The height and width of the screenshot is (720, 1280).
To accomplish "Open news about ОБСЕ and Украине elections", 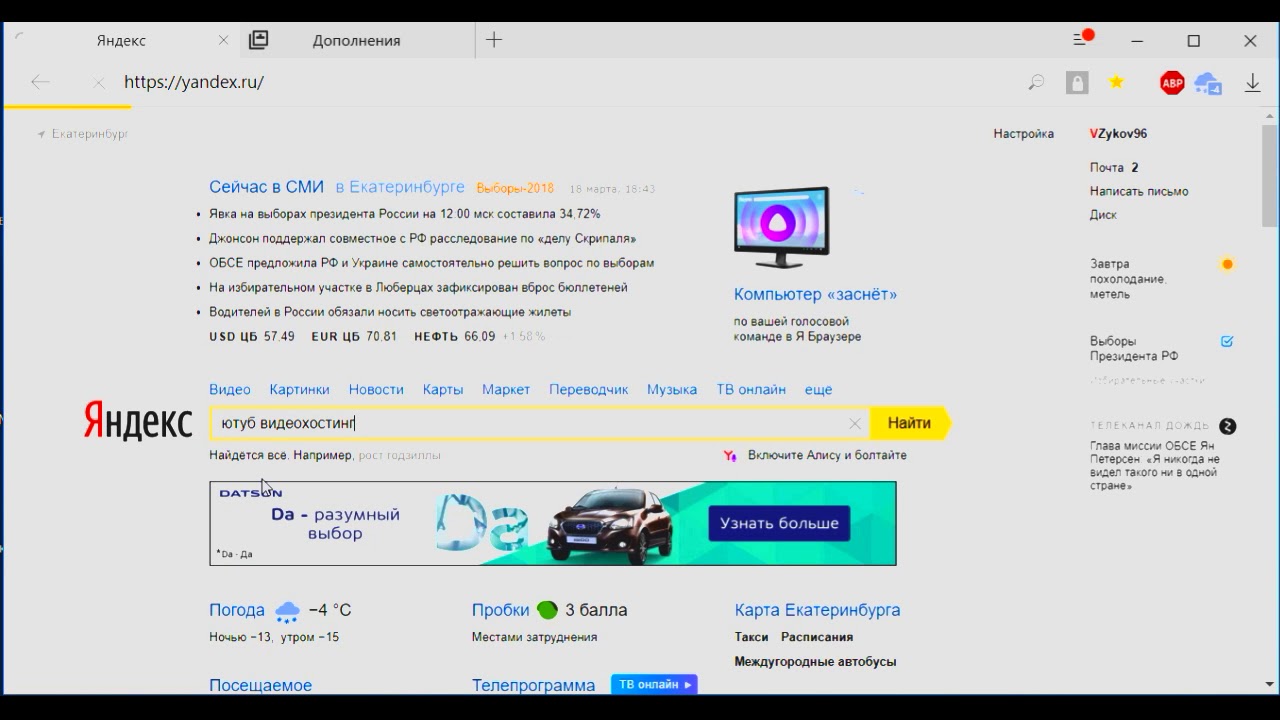I will pos(431,263).
